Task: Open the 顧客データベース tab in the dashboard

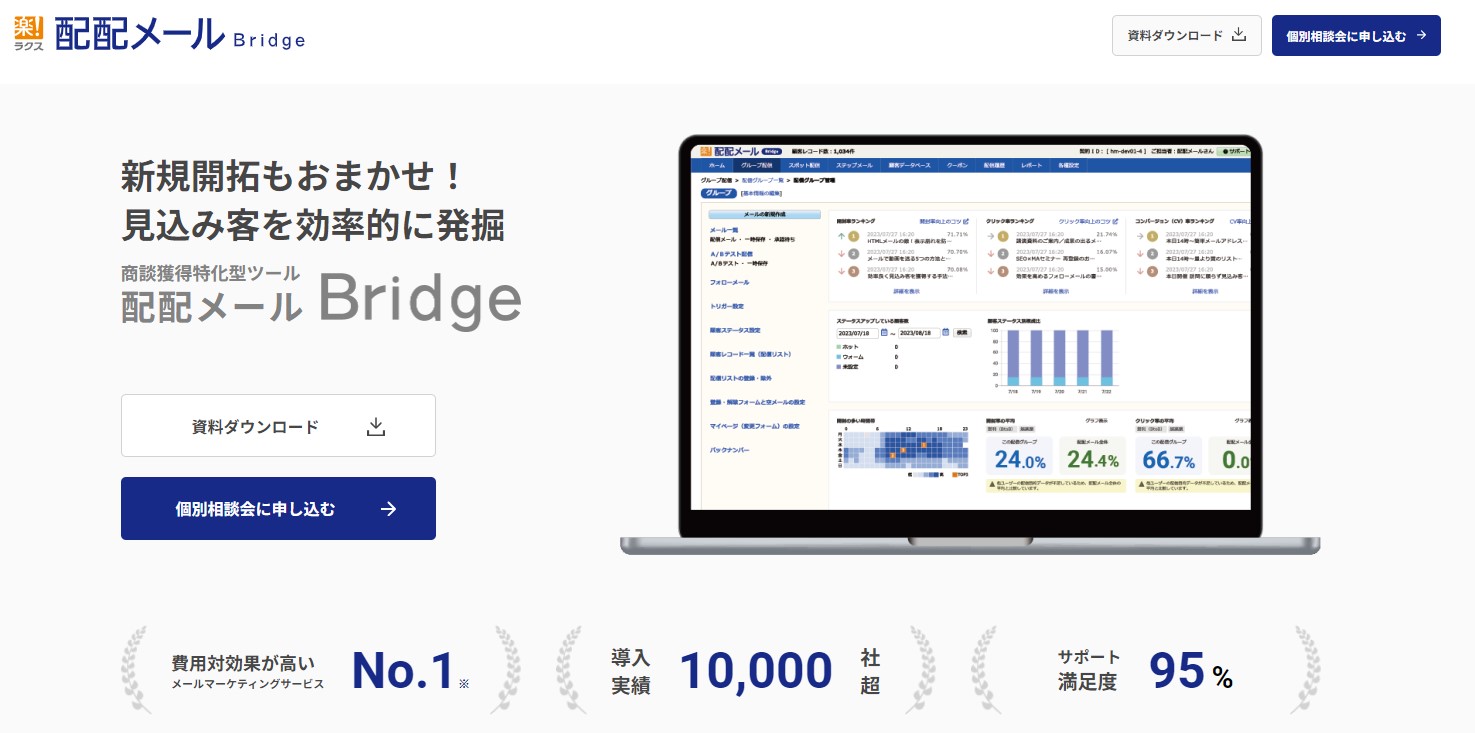Action: point(909,165)
